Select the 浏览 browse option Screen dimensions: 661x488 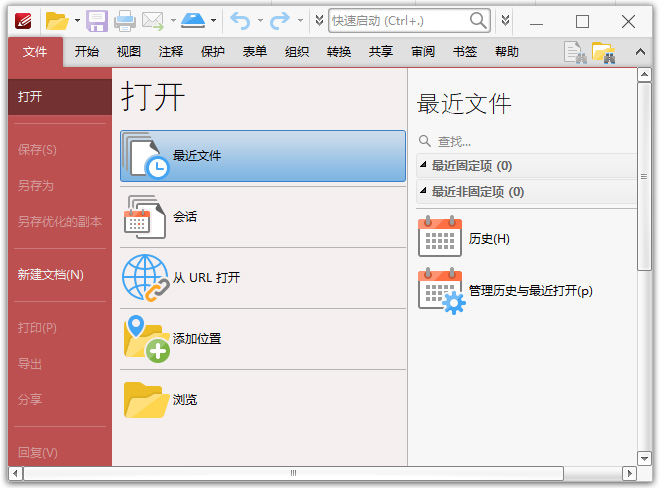point(263,400)
